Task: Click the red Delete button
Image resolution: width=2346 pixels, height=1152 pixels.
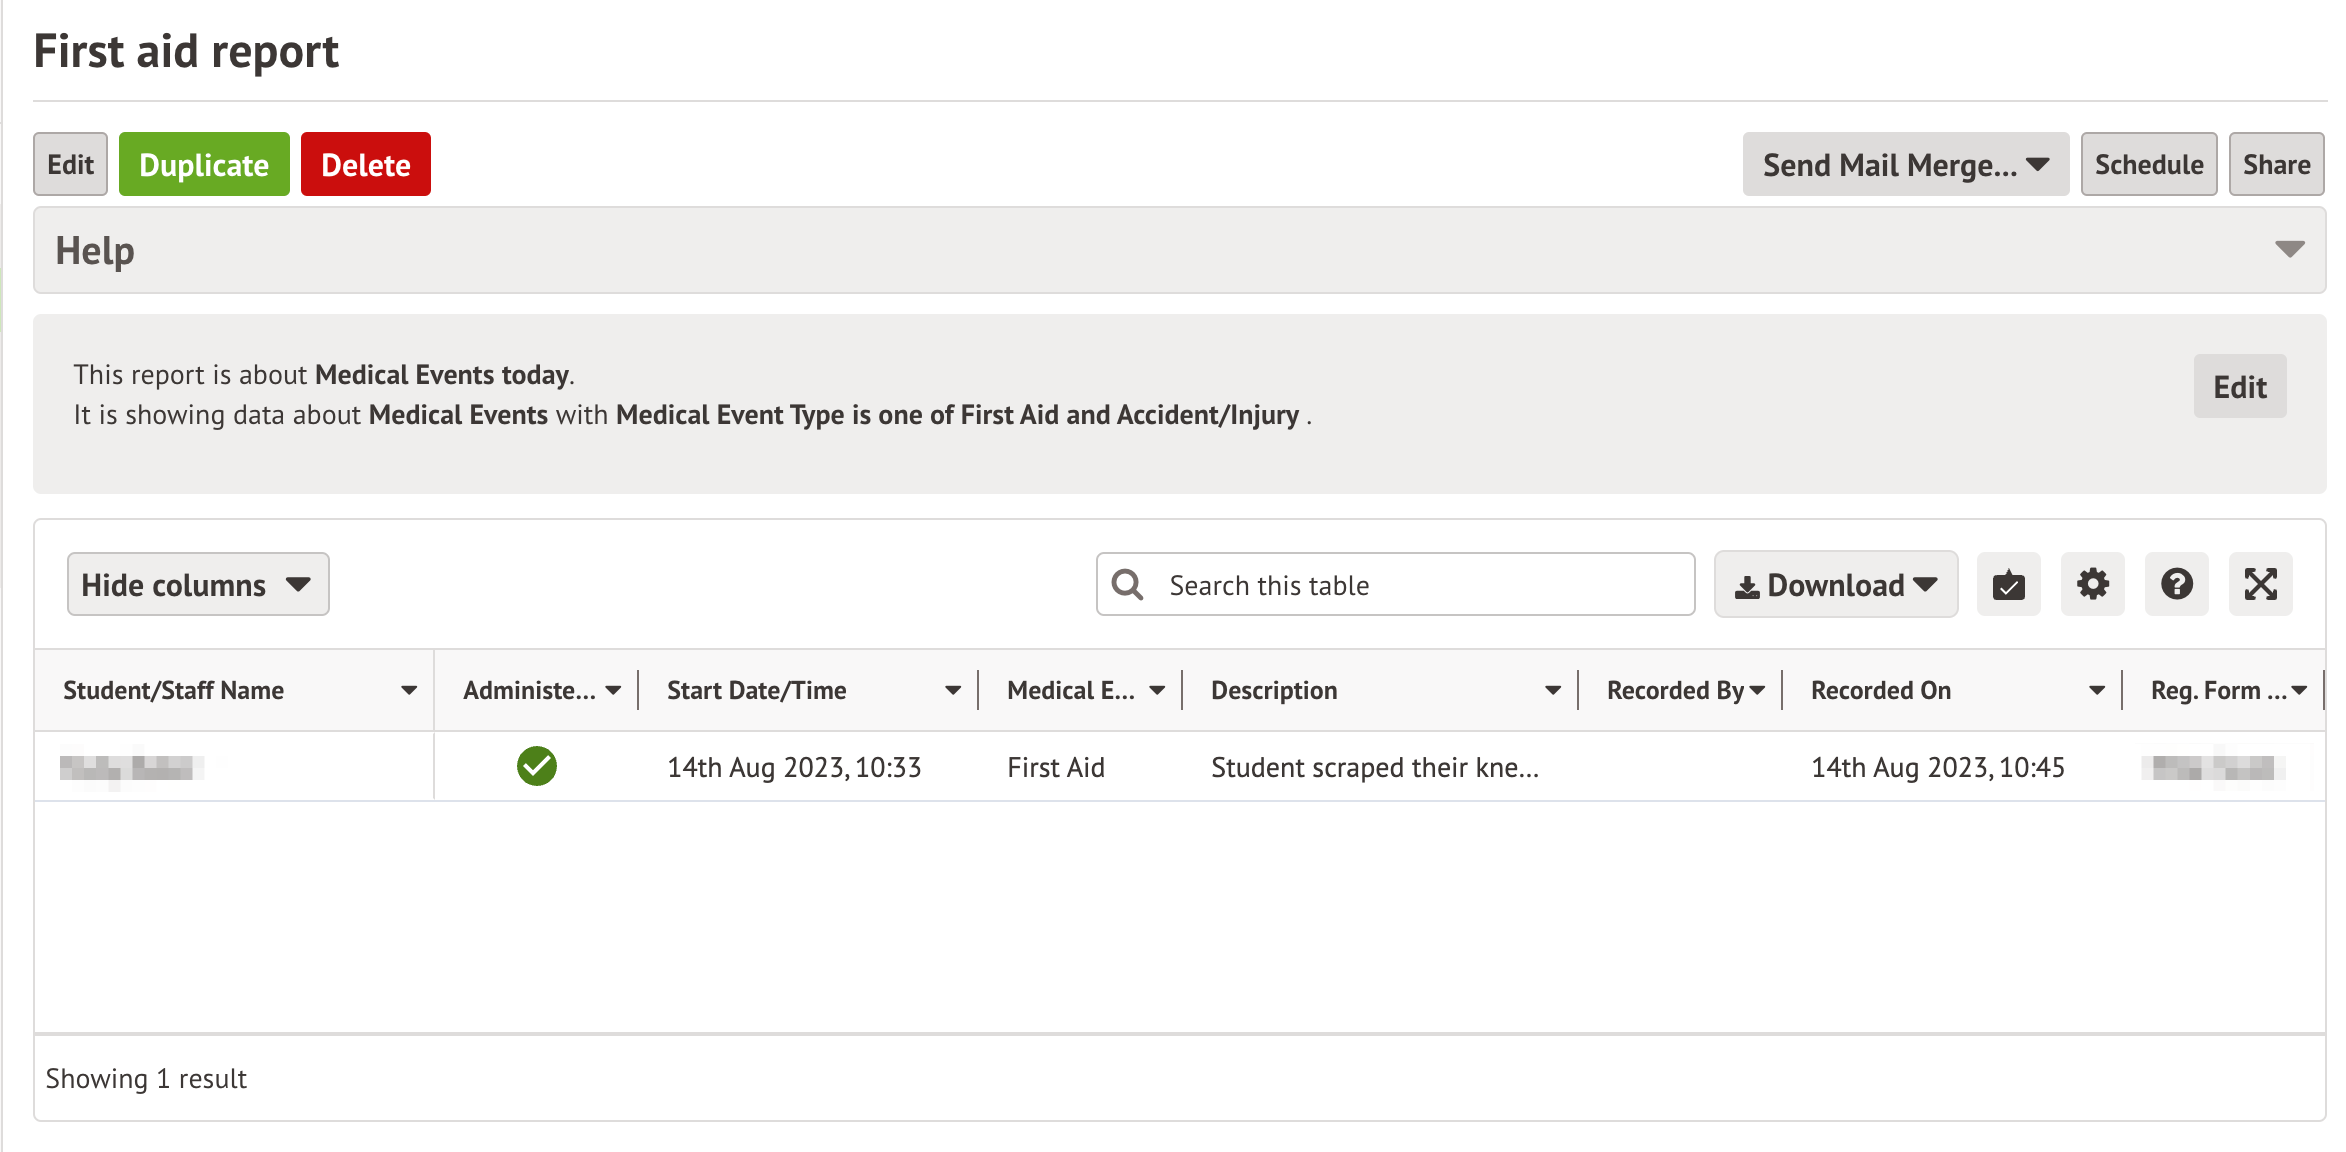Action: coord(365,164)
